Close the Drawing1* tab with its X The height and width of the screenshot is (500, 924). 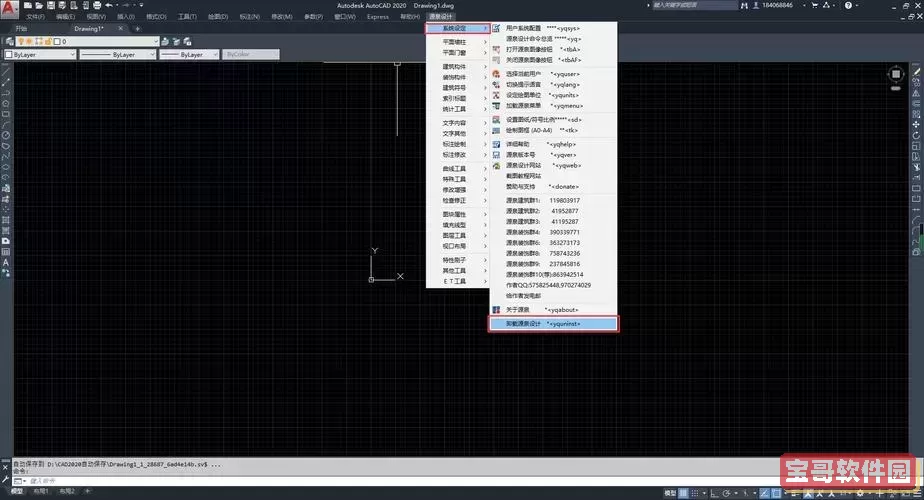121,28
